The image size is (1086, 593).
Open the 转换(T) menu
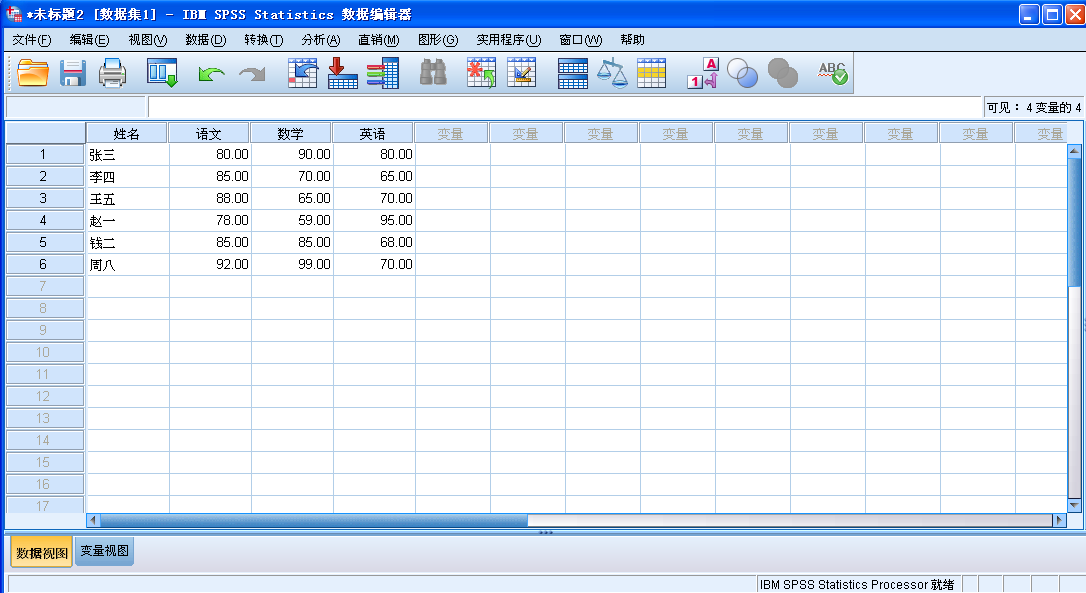tap(263, 40)
